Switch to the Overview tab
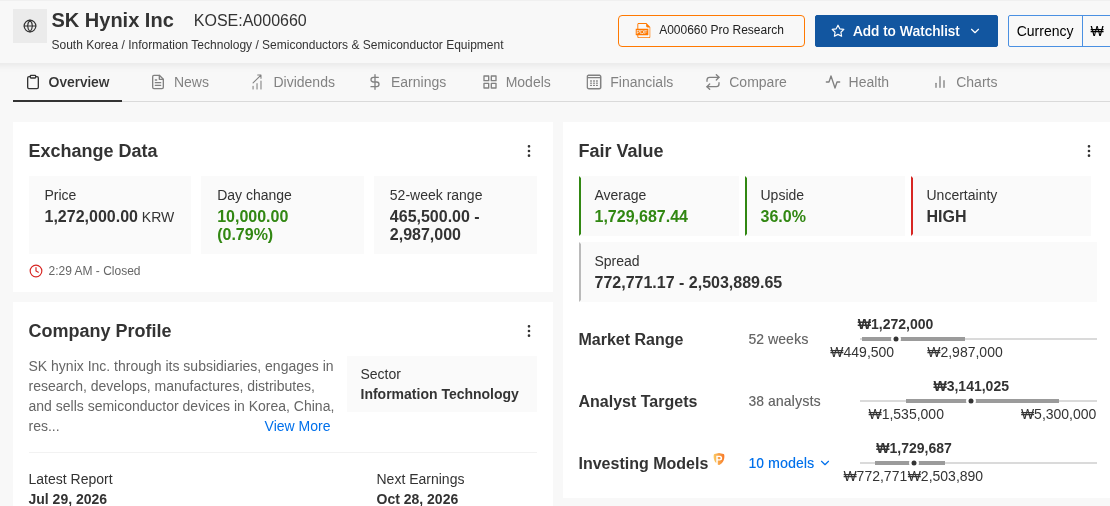1110x506 pixels. point(67,82)
